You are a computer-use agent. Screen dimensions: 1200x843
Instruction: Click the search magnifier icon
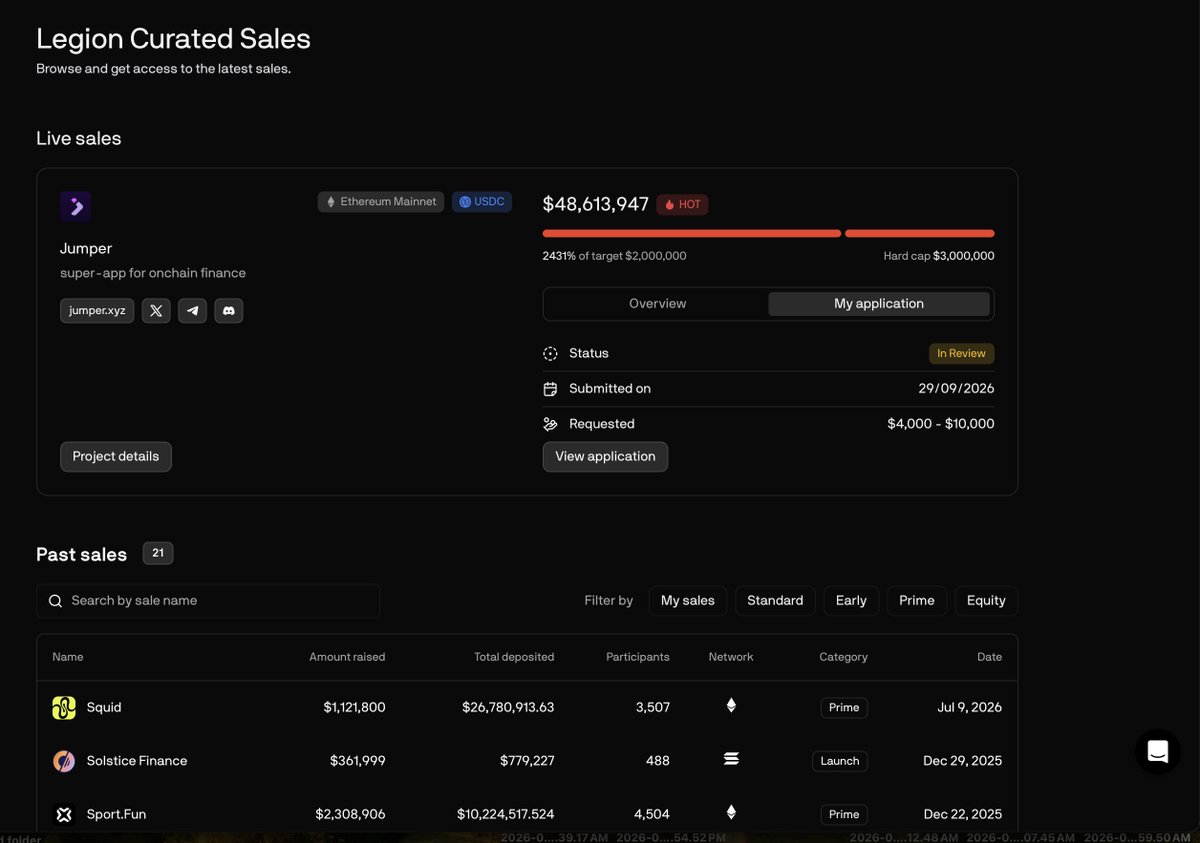(56, 601)
